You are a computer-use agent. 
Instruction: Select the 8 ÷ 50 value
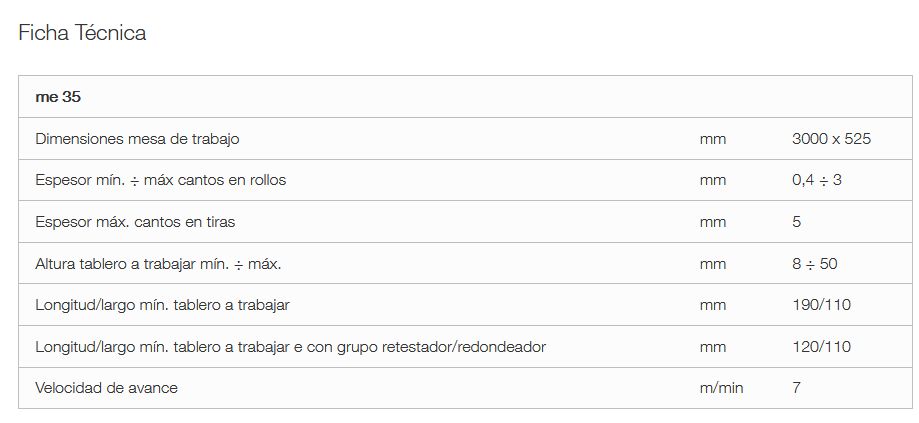[814, 263]
